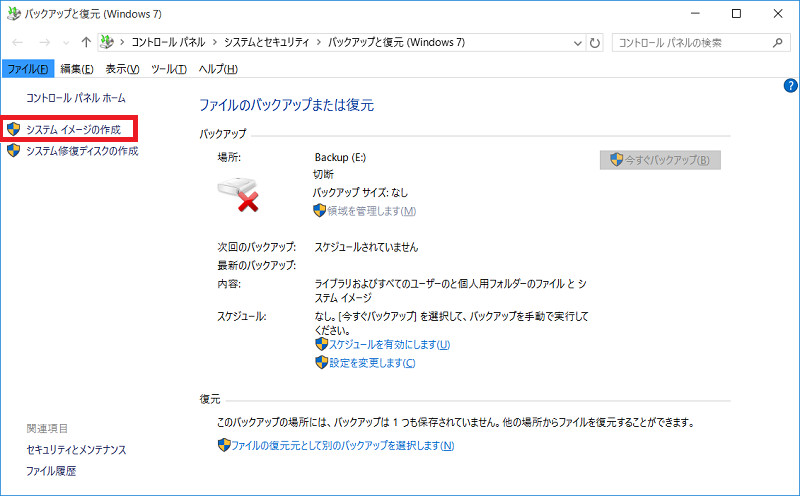Click スケジュールを有効にします(U) link

coord(389,345)
